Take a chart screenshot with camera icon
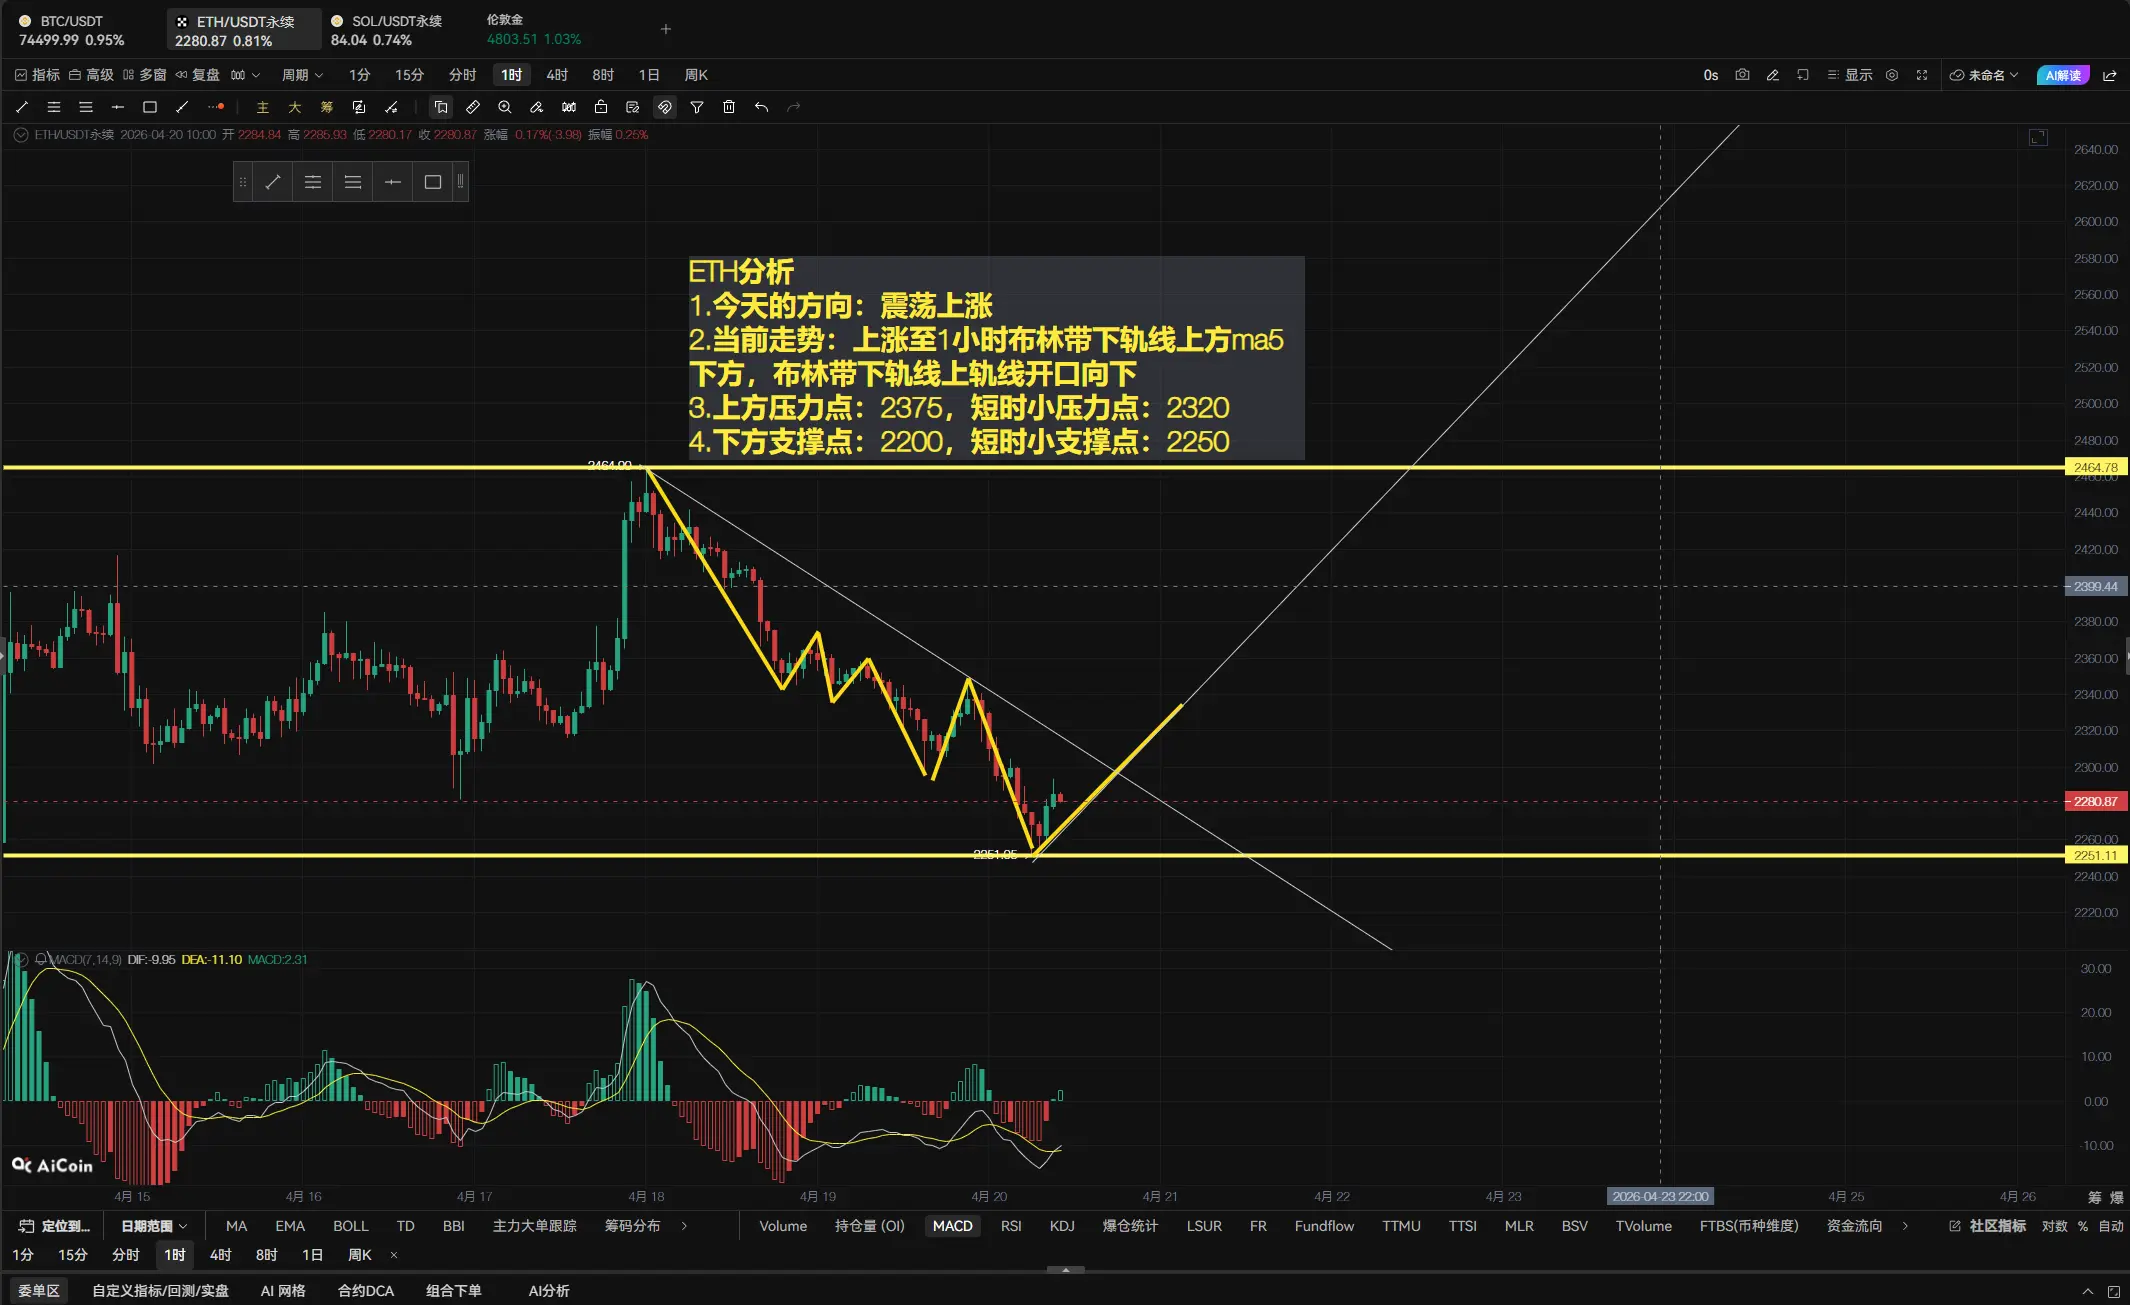This screenshot has height=1305, width=2130. 1742,75
